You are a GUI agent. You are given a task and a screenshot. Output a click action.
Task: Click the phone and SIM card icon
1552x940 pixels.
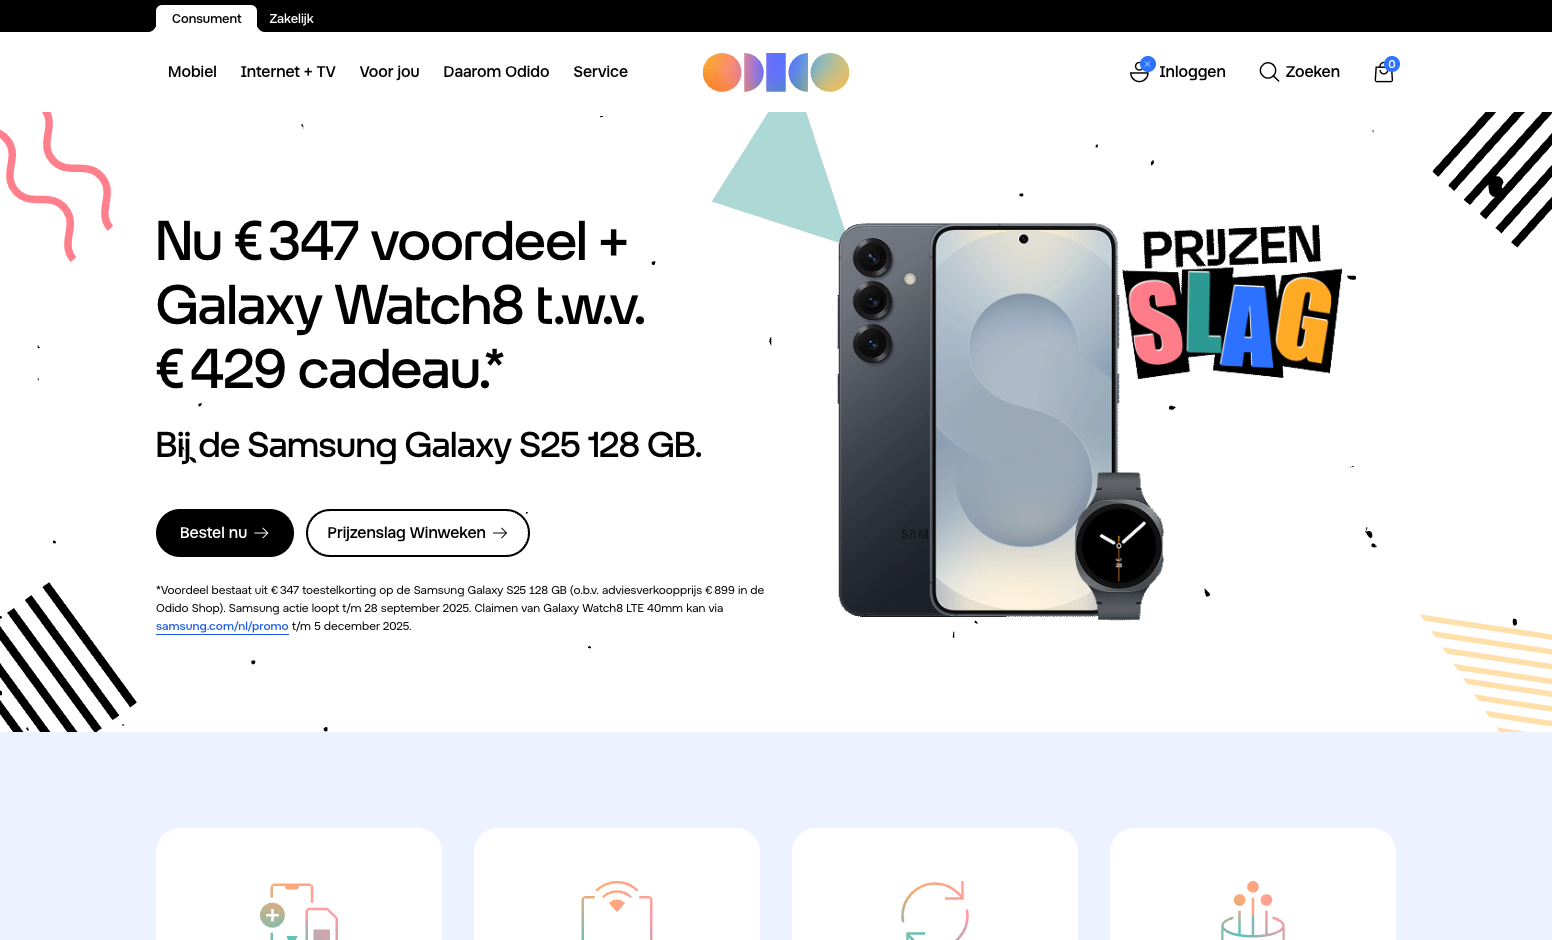coord(298,910)
